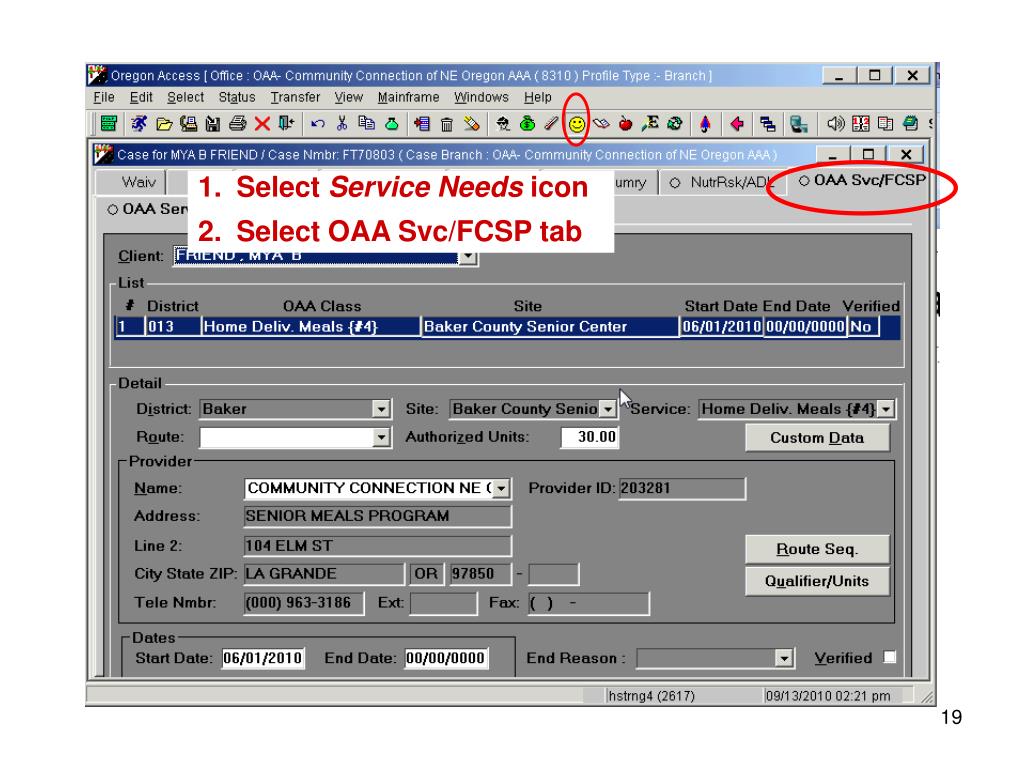
Task: Click the Baker County Senior Center cell
Action: pos(550,327)
